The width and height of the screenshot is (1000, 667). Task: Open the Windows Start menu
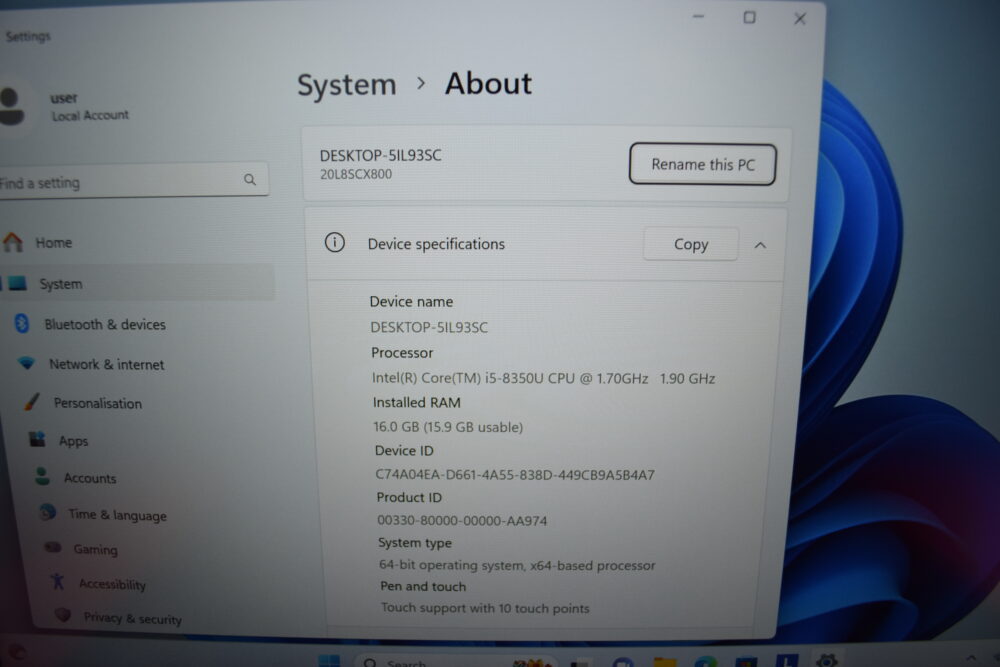point(329,661)
